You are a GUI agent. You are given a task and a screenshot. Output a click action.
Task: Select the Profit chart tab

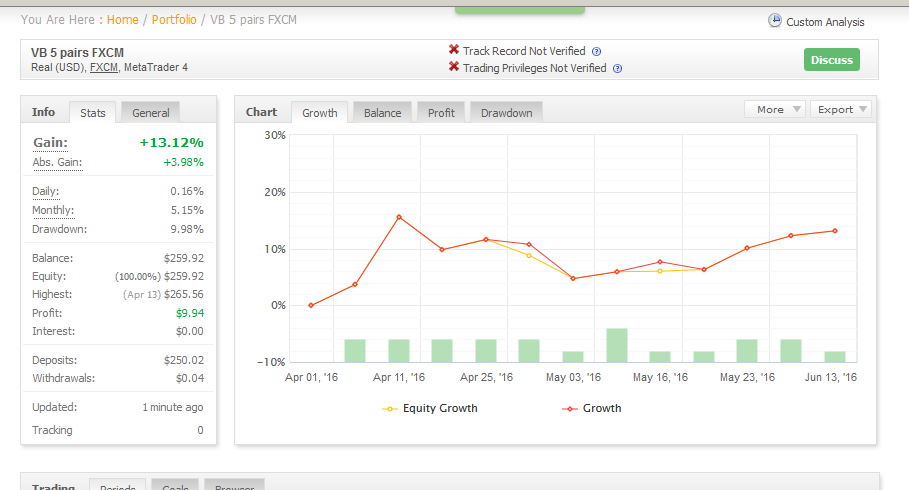(x=441, y=112)
